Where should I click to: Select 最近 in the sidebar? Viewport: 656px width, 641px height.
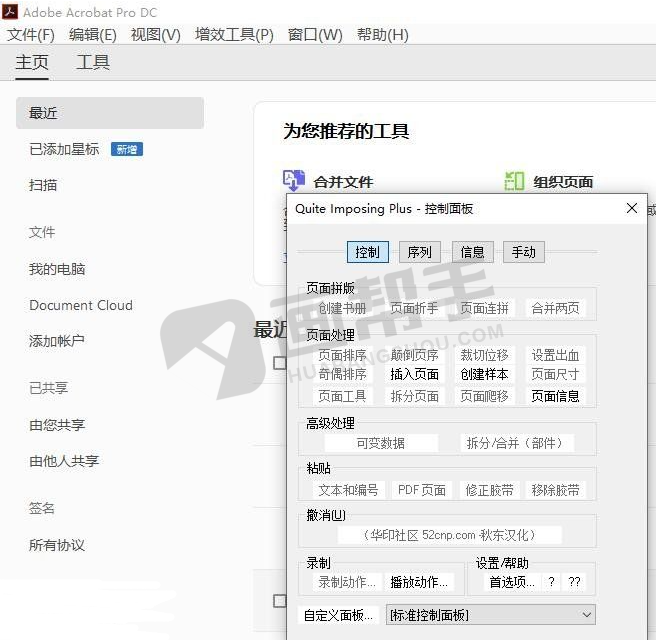pyautogui.click(x=110, y=113)
